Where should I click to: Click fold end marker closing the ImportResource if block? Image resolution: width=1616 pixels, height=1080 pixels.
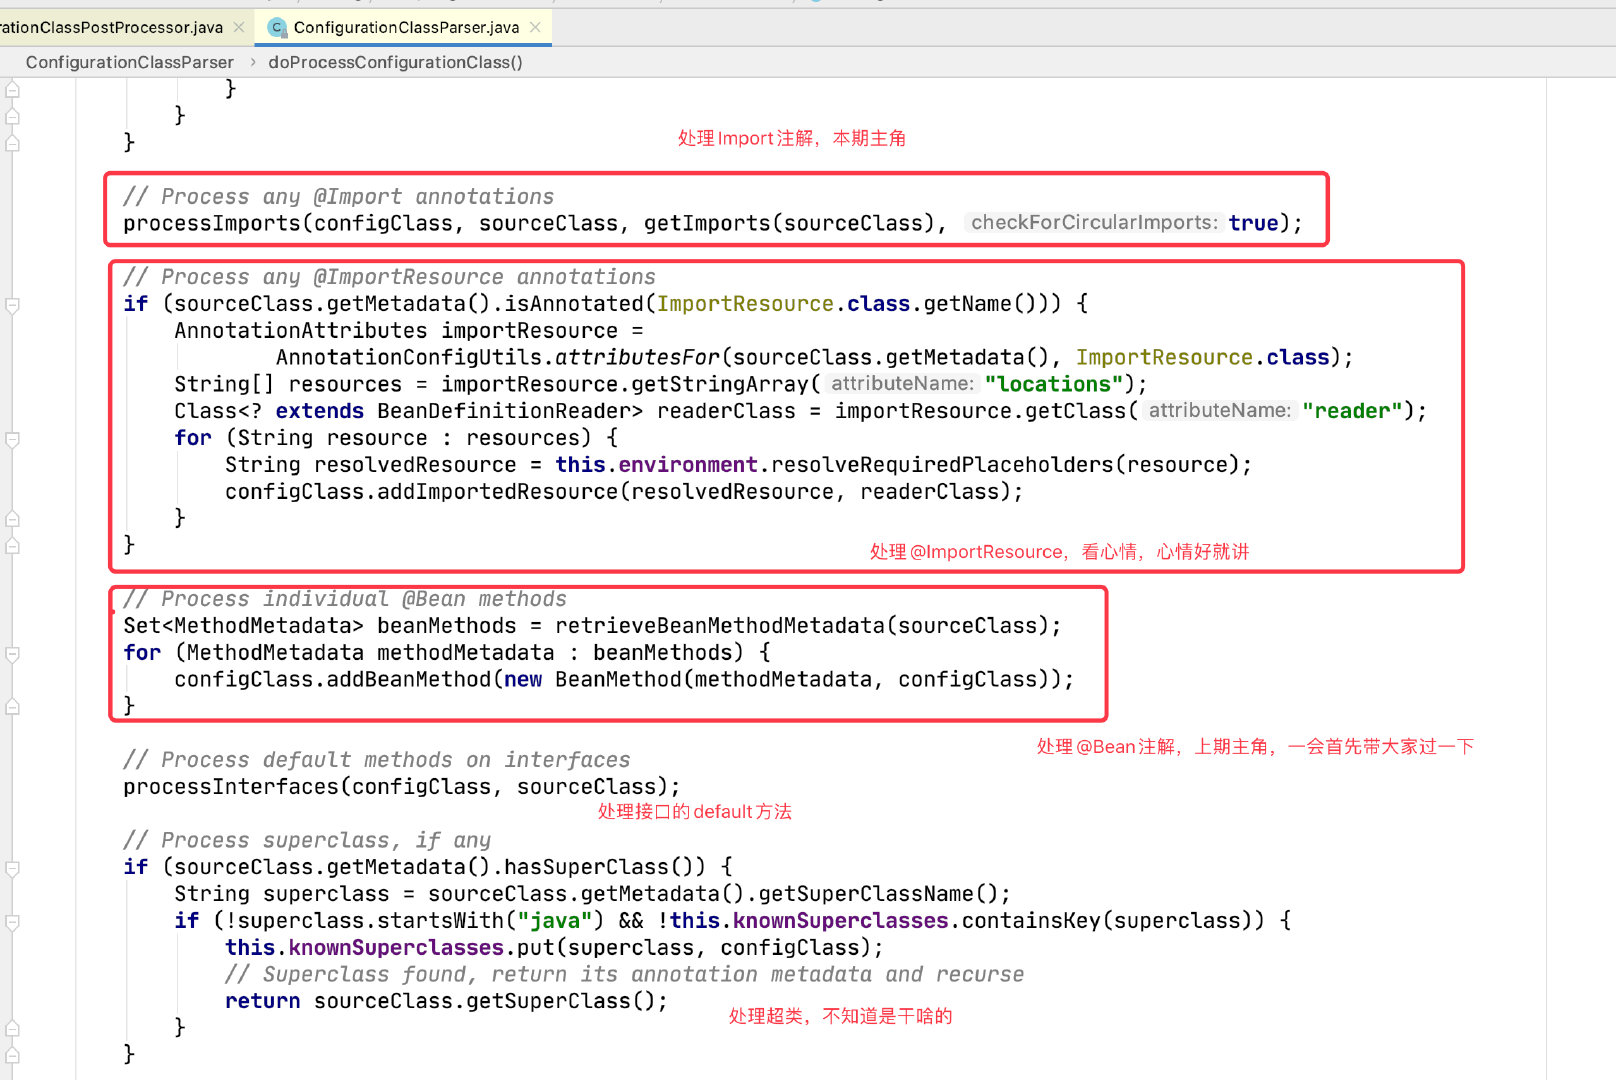(x=12, y=546)
